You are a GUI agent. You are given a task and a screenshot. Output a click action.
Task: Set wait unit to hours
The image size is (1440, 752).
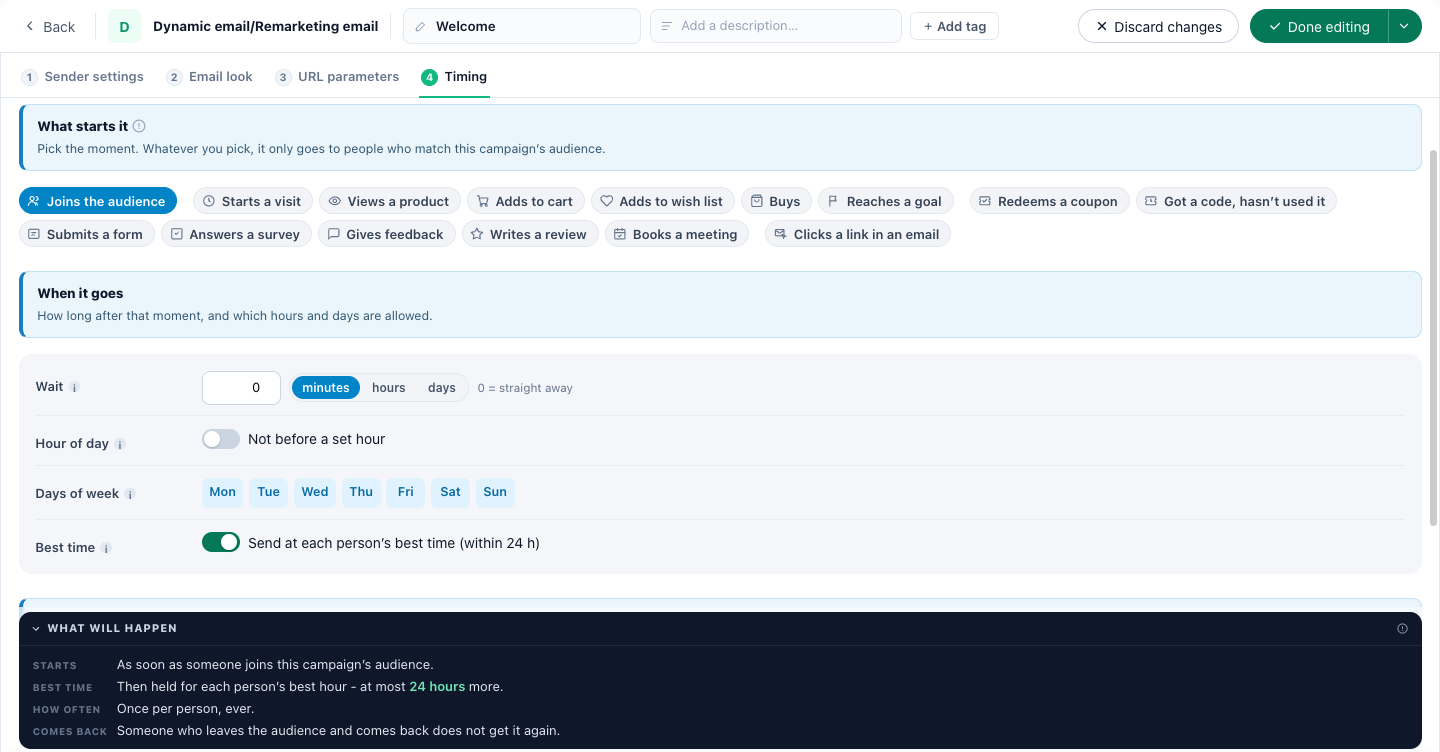(389, 388)
